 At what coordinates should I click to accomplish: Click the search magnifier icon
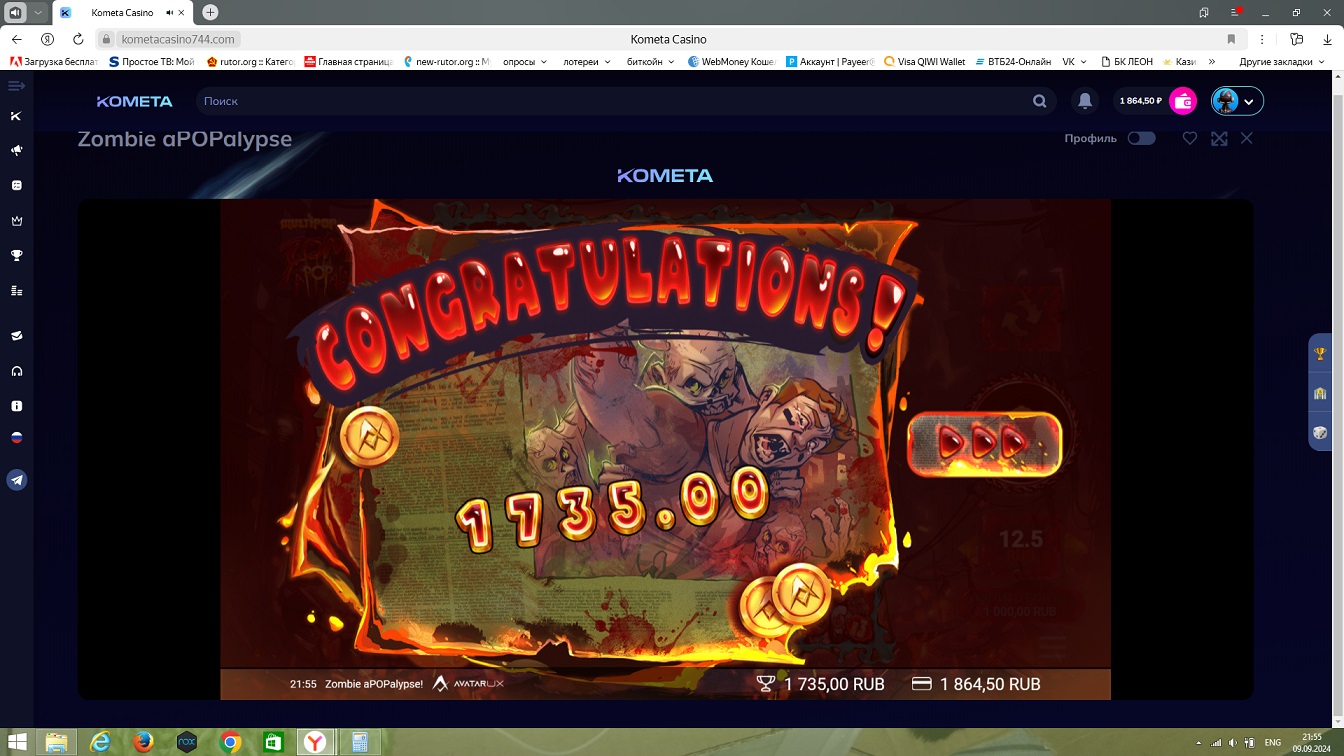[x=1040, y=101]
